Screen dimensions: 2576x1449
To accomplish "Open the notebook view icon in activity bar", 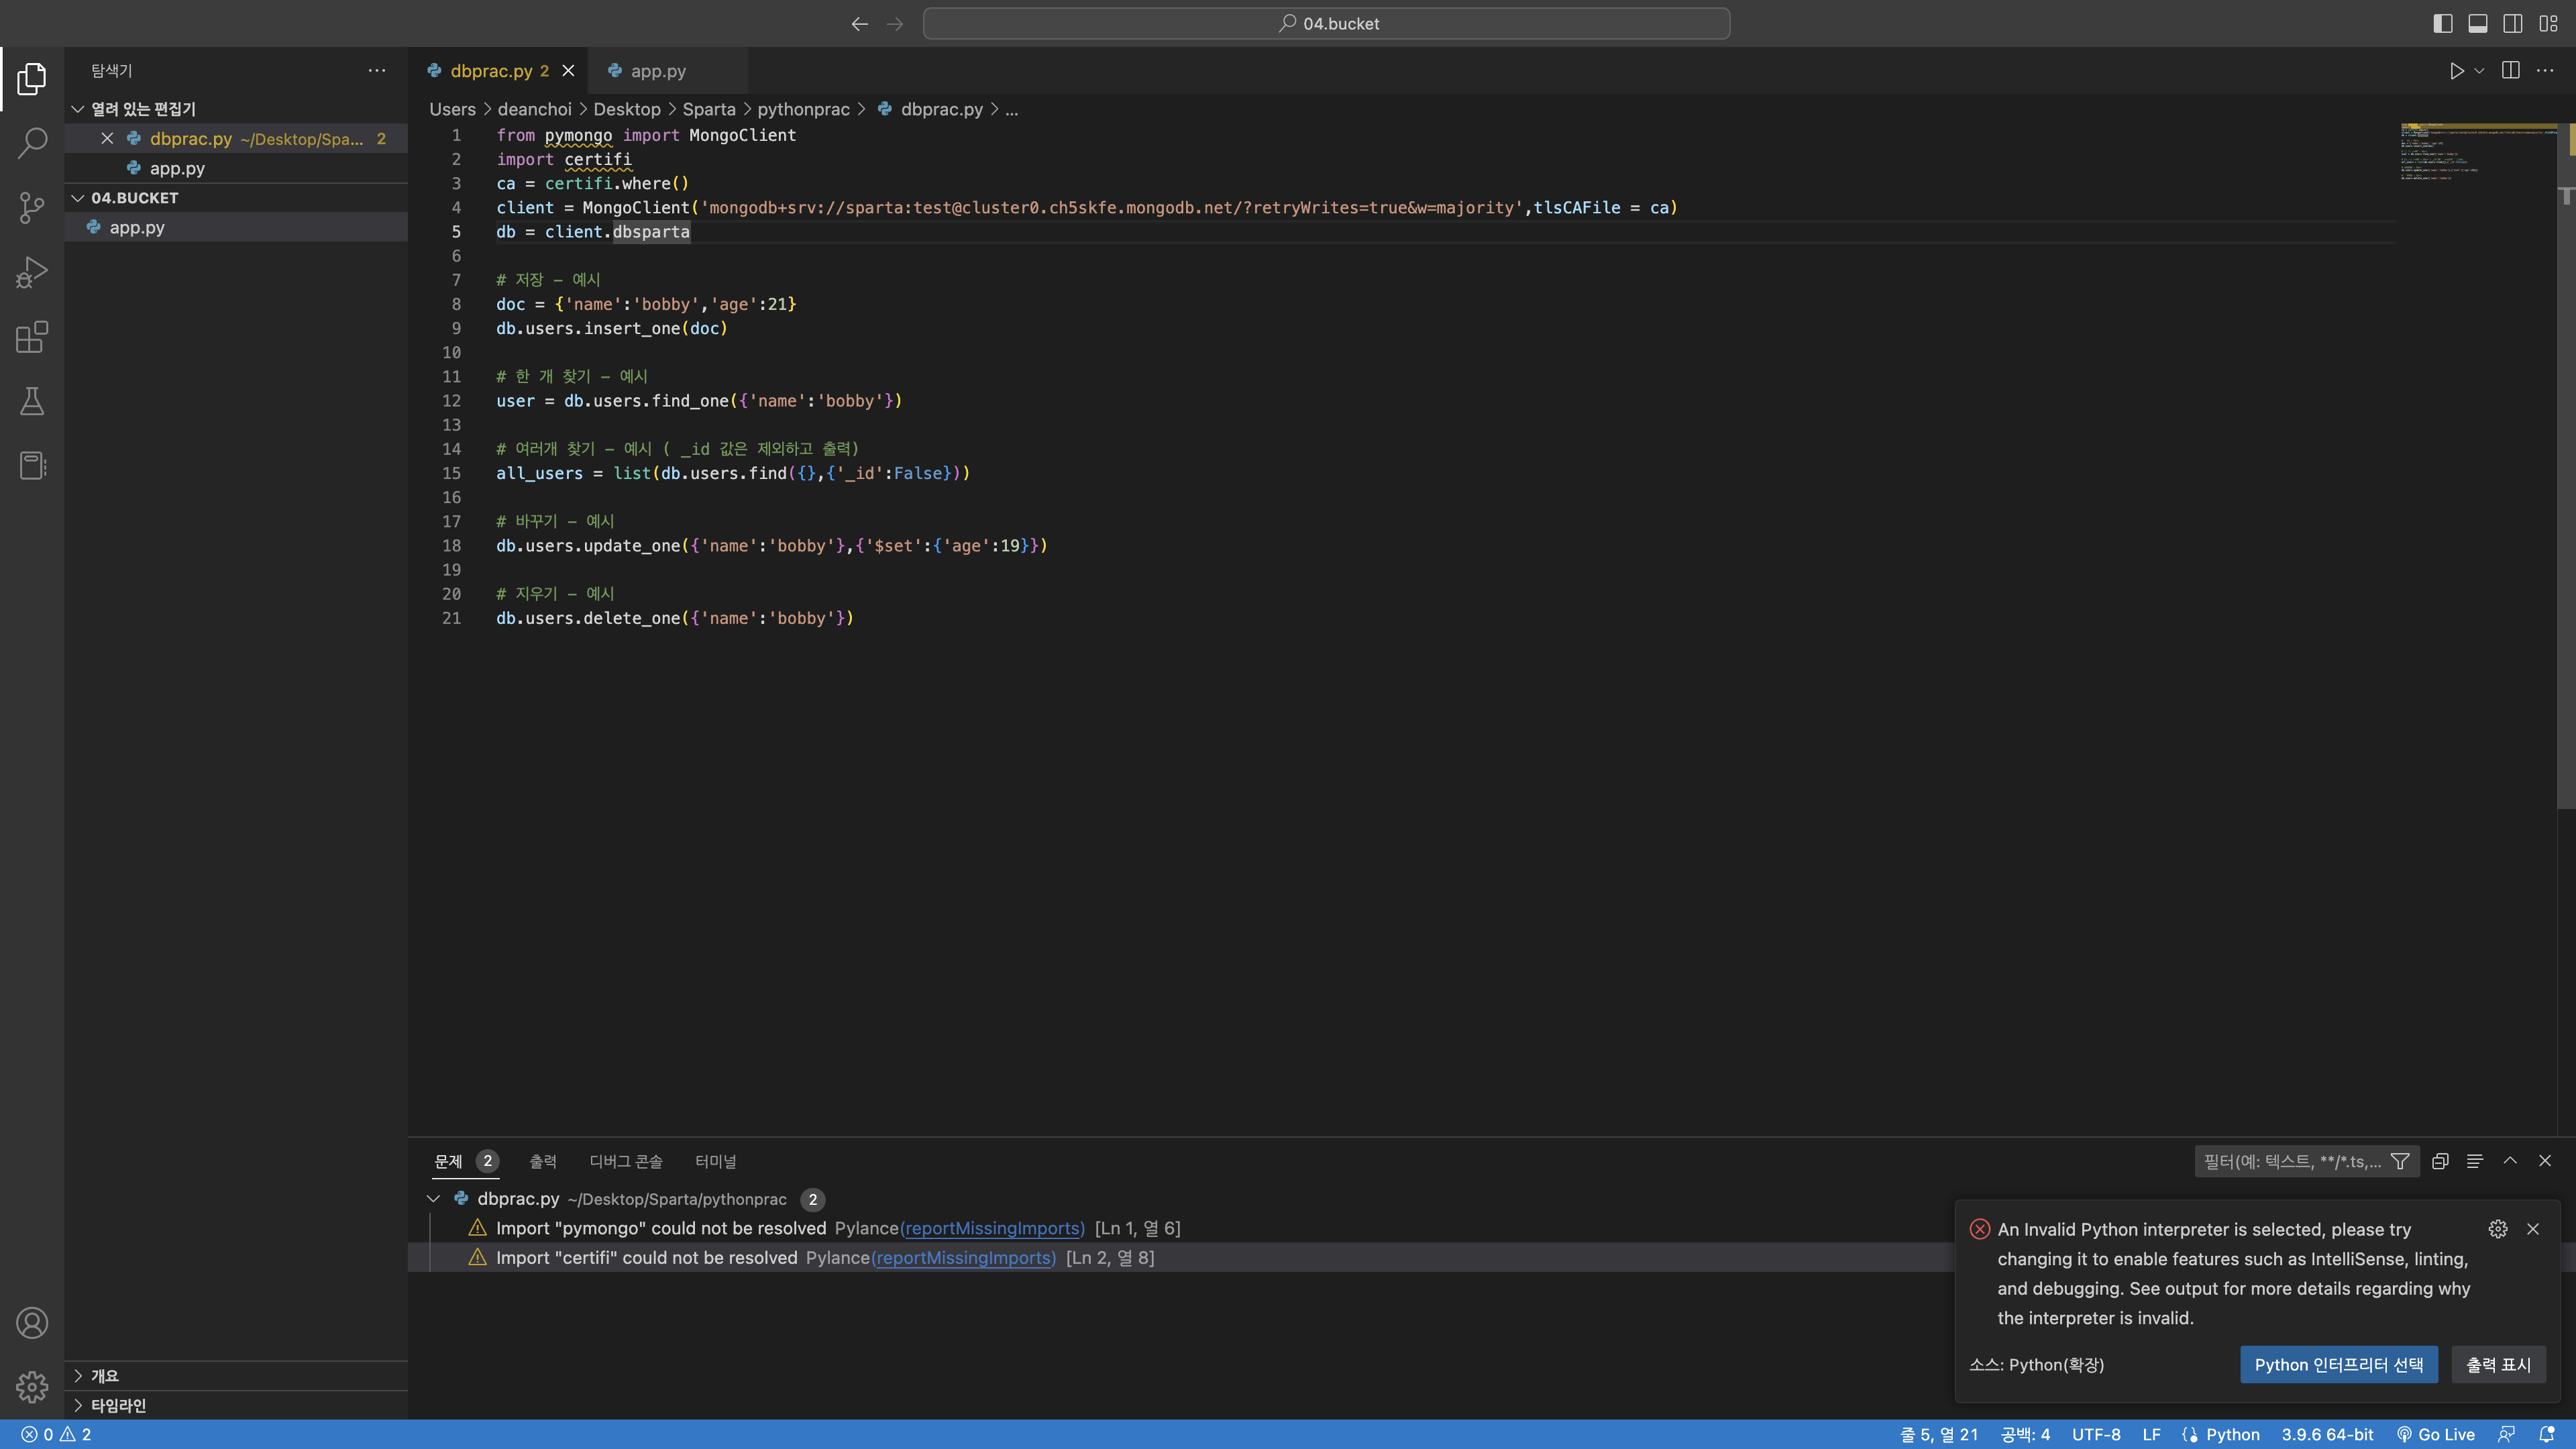I will pos(32,465).
